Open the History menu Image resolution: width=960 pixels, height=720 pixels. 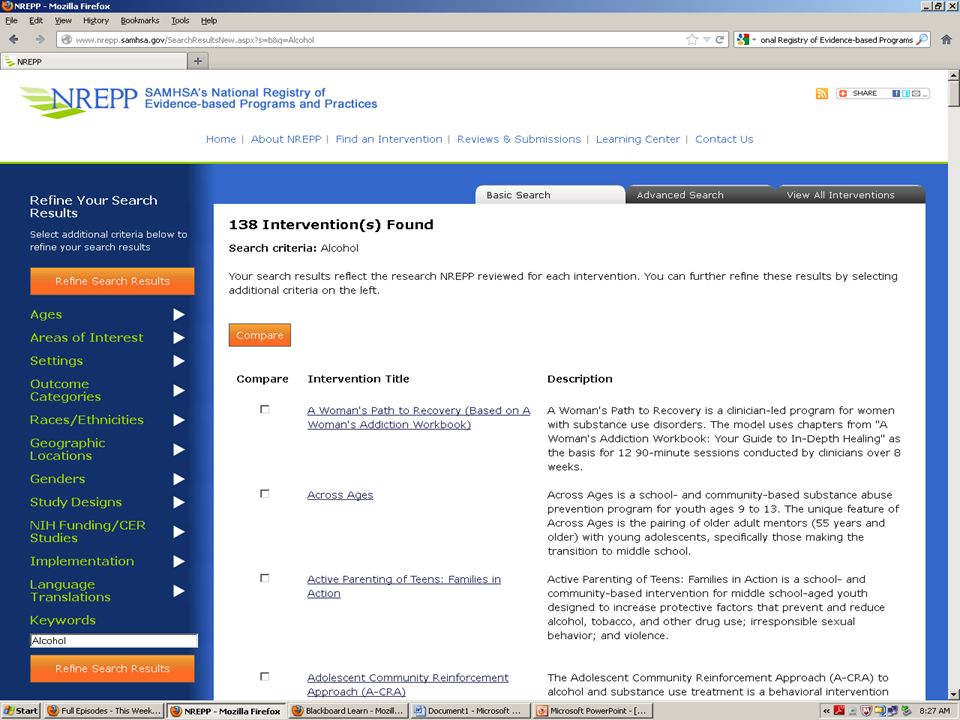[x=96, y=20]
